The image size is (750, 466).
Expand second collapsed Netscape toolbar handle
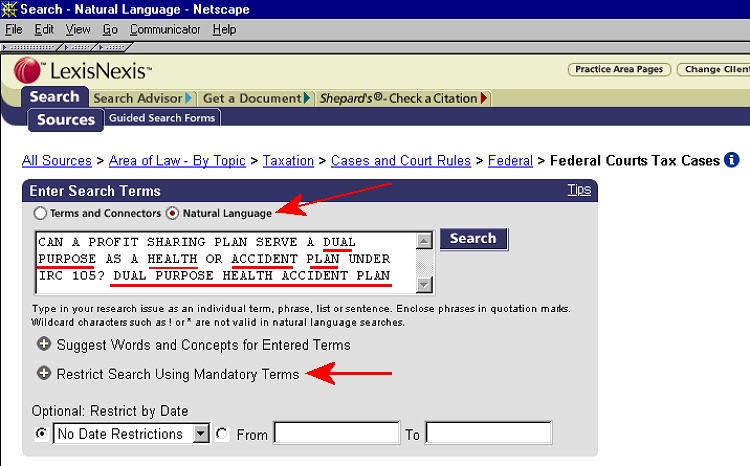pyautogui.click(x=77, y=47)
